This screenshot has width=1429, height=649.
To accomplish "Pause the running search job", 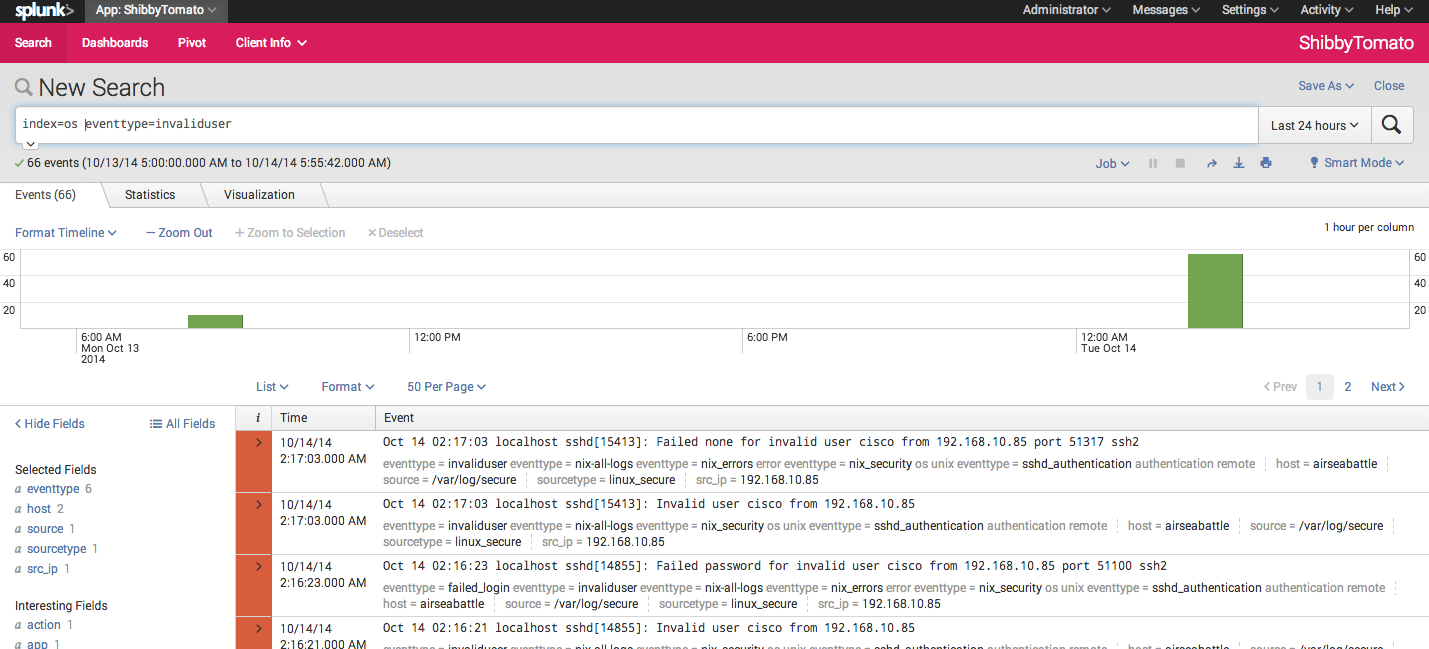I will tap(1153, 163).
